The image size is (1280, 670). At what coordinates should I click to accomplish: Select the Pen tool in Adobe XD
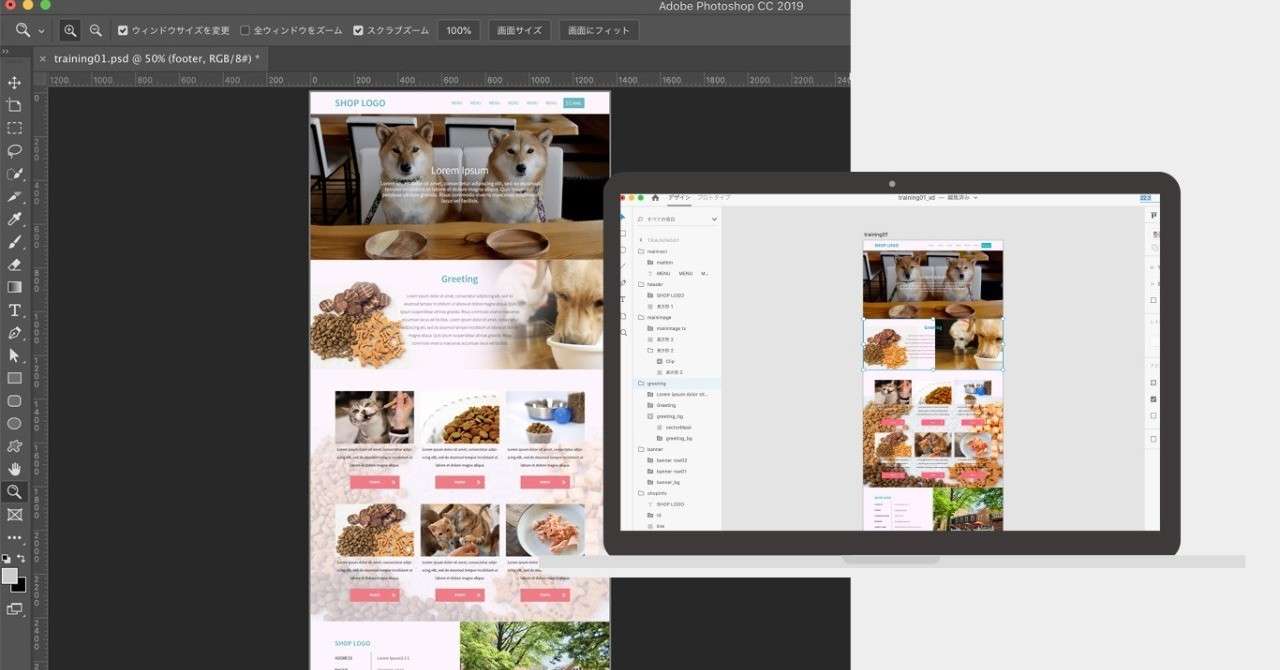pos(623,283)
